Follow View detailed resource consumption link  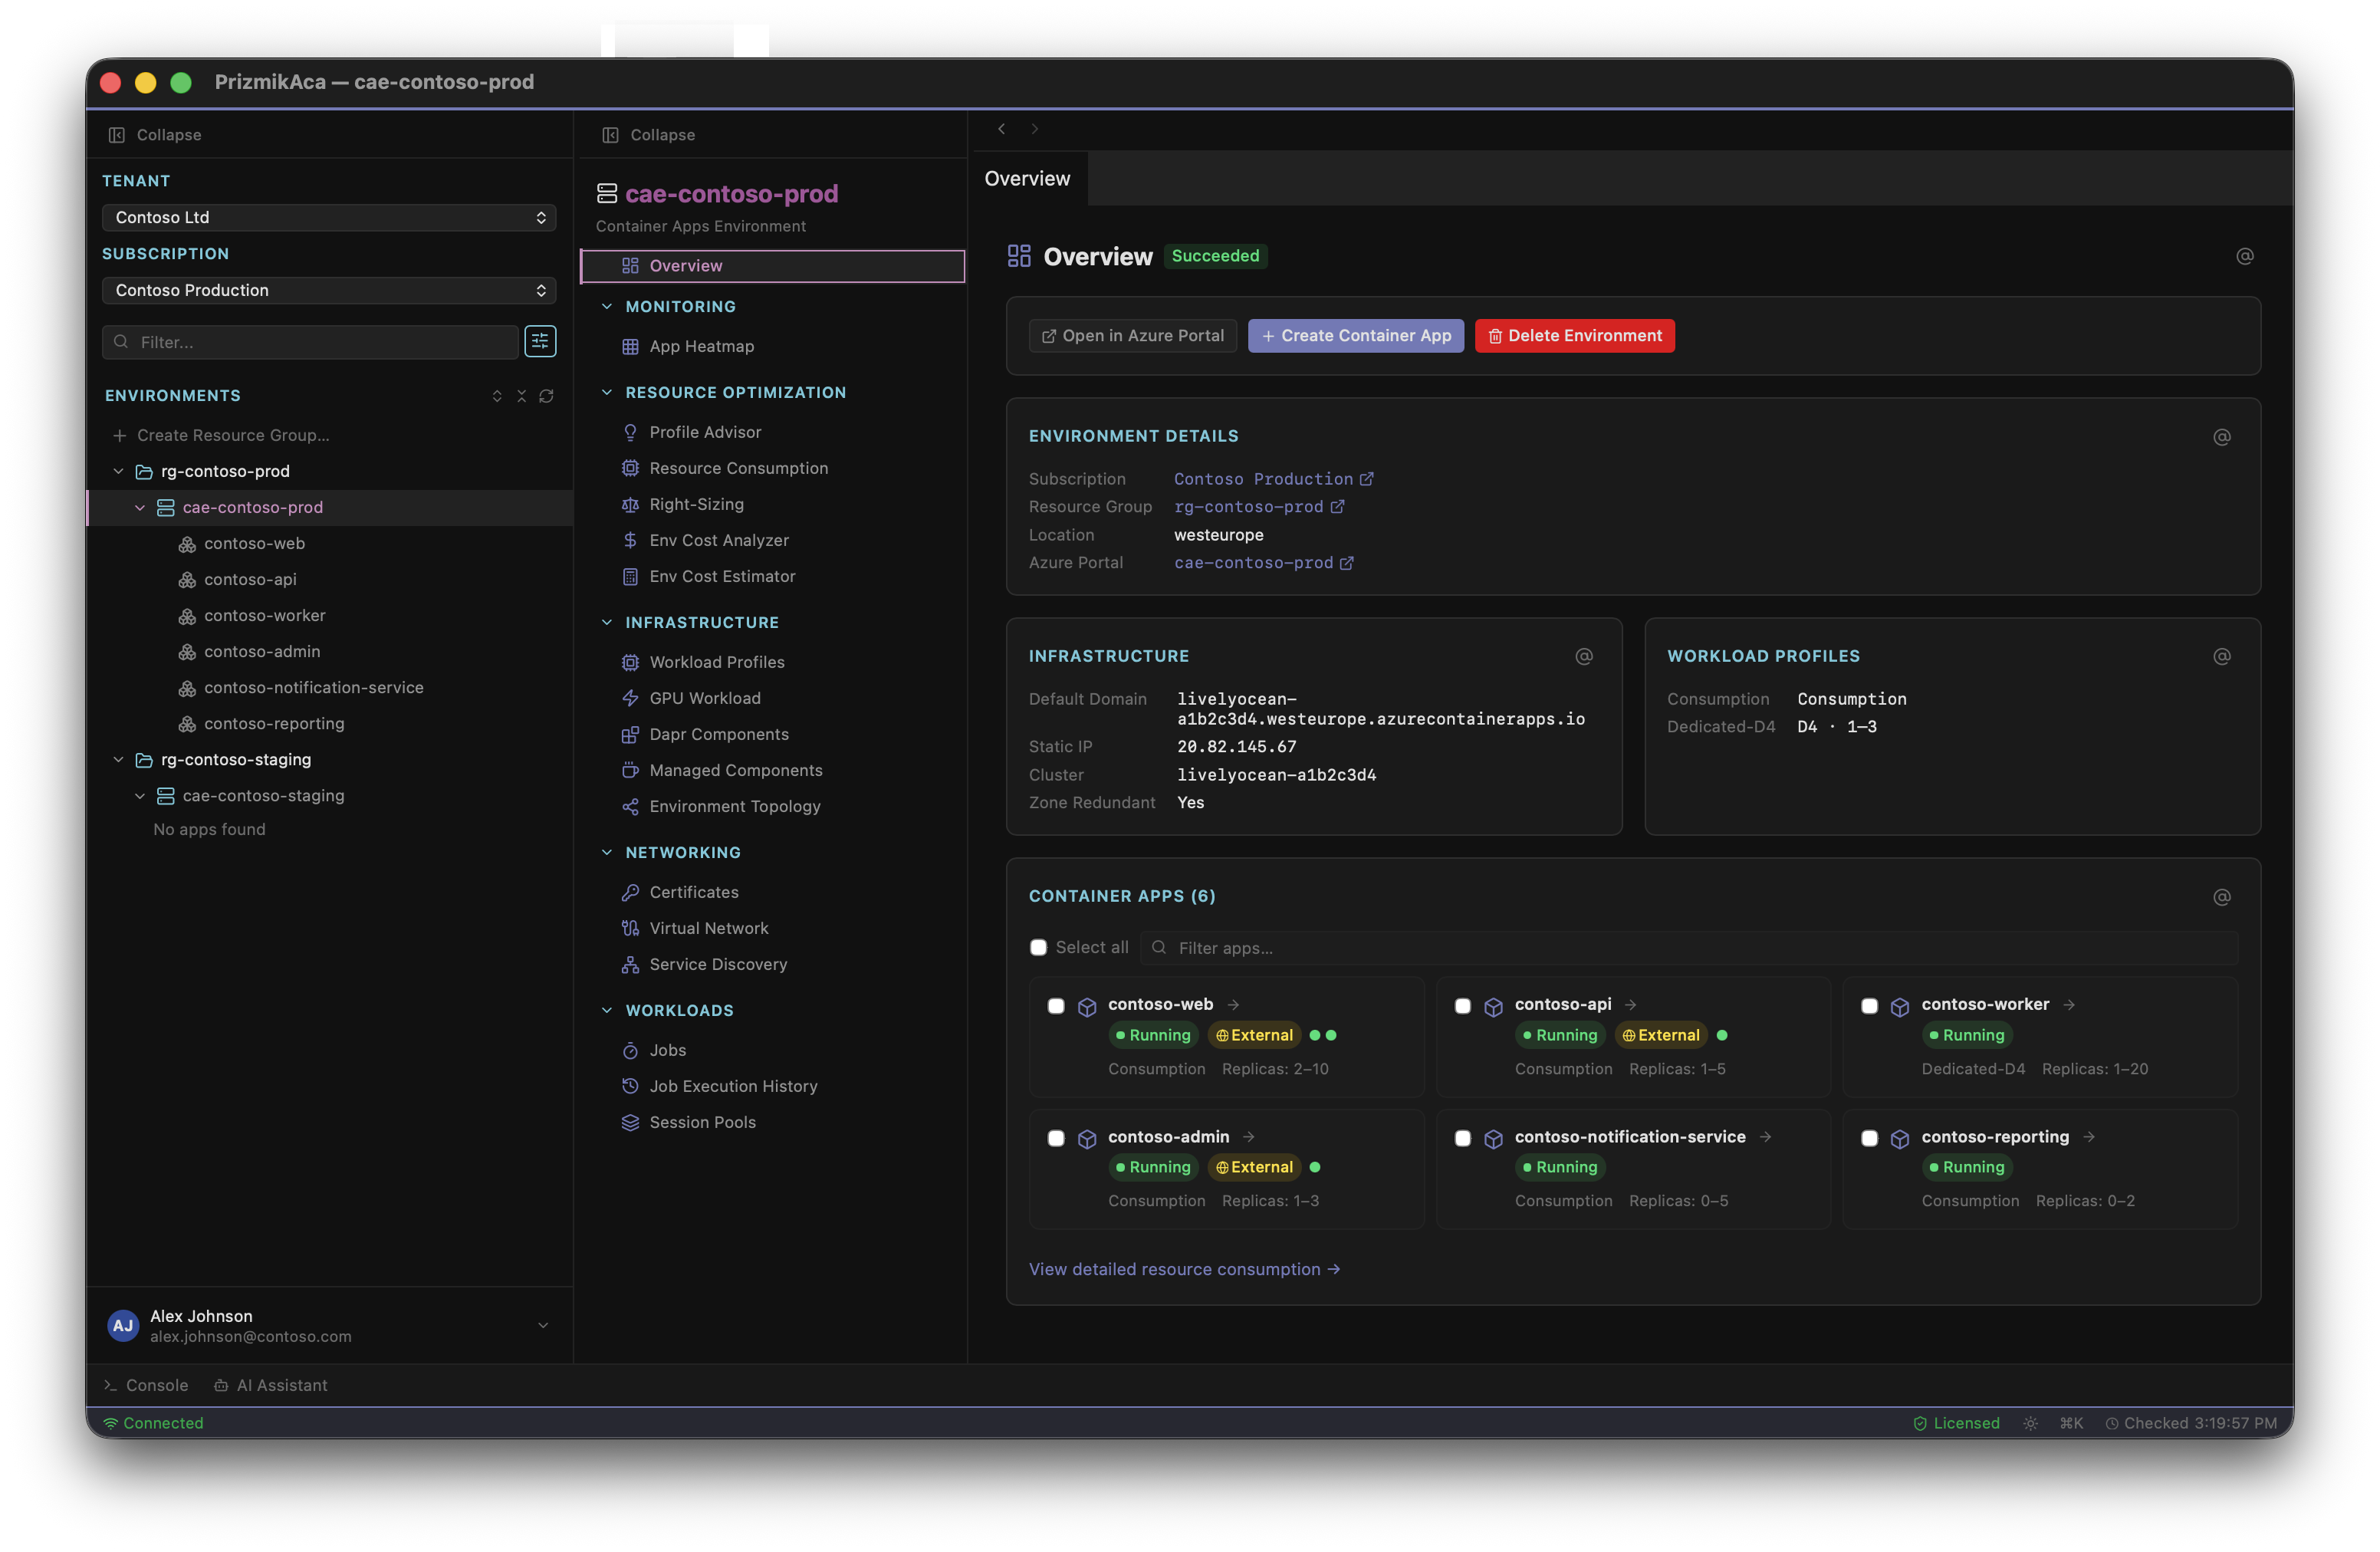pos(1184,1270)
